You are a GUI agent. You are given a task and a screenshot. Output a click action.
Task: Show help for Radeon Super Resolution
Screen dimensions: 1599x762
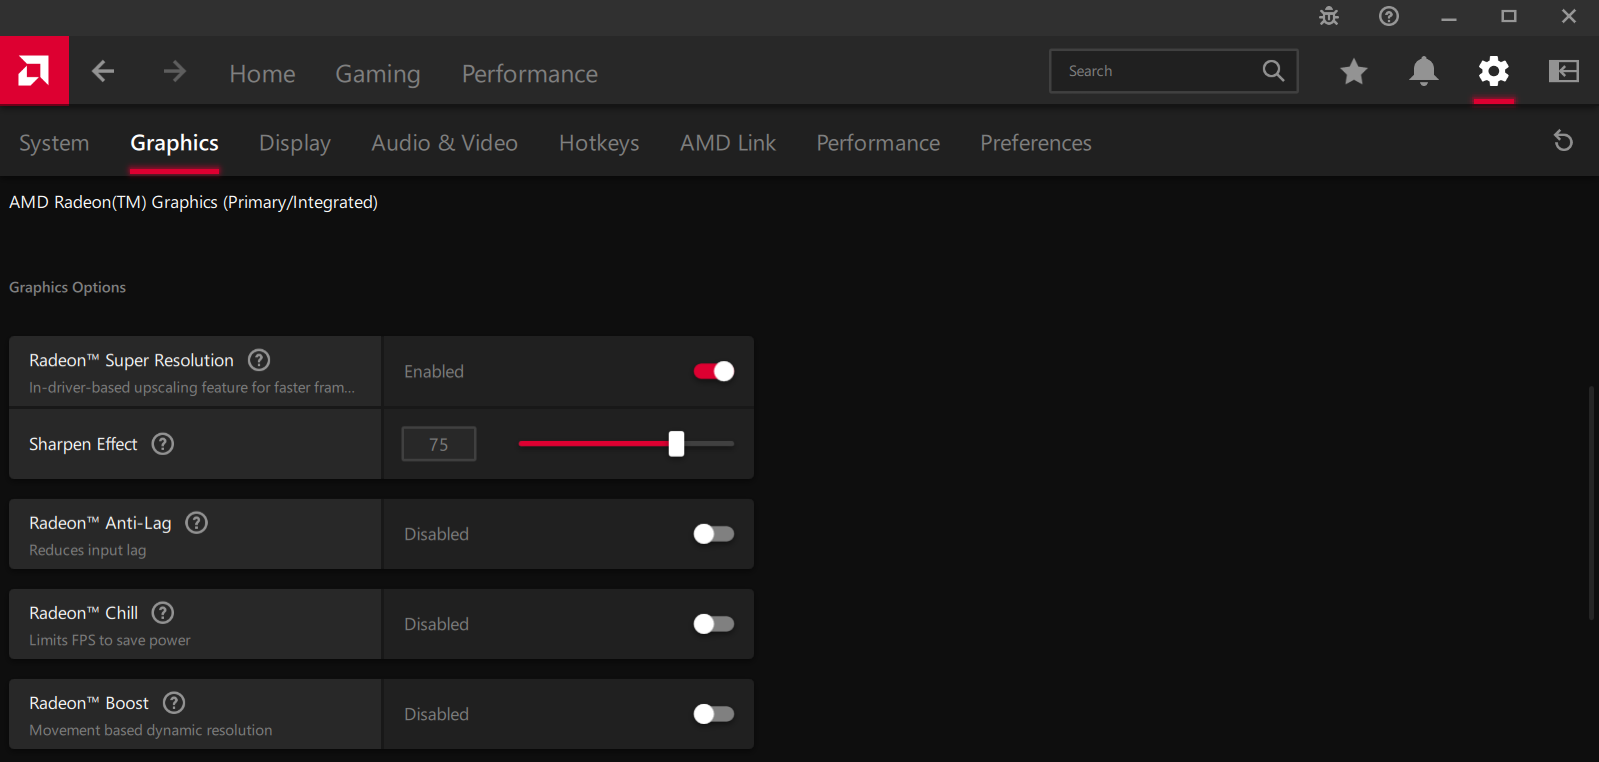click(x=259, y=360)
